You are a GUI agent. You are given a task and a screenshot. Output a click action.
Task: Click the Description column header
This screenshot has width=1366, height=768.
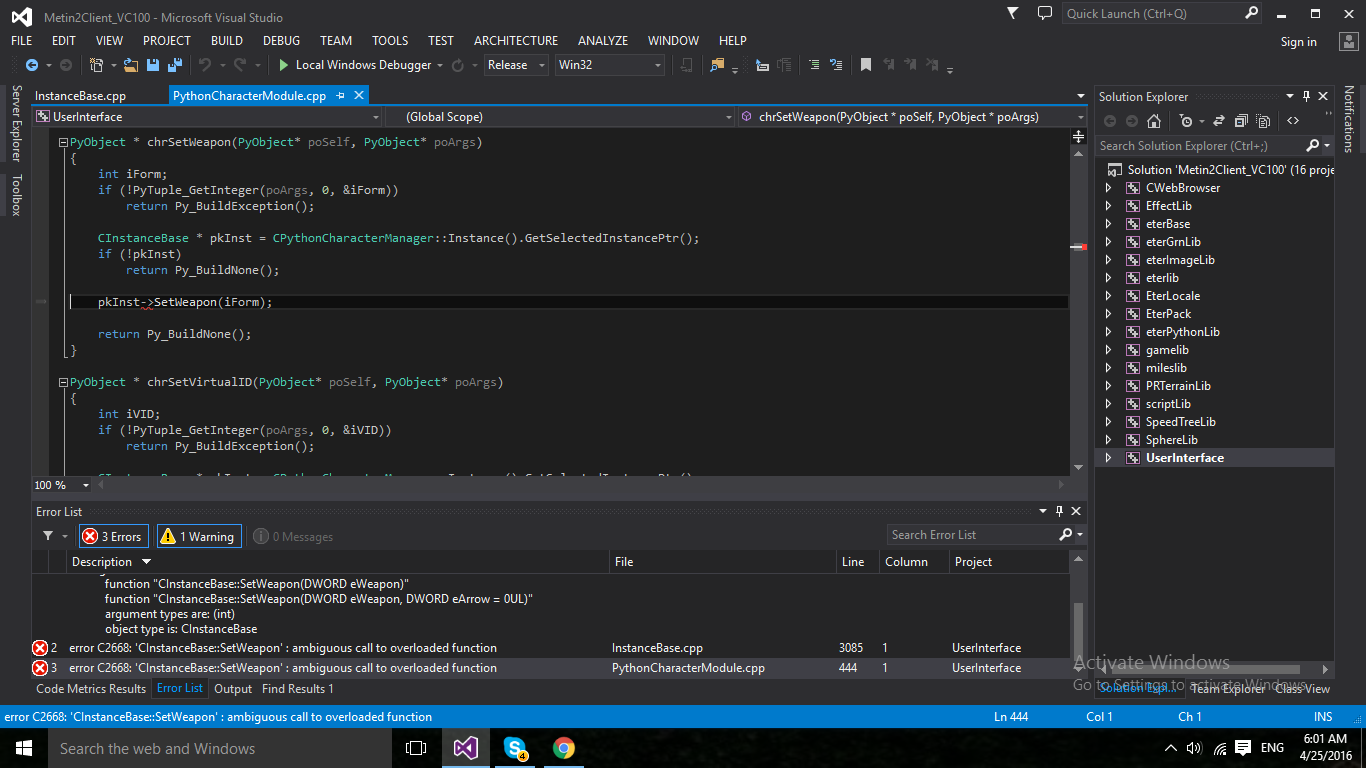[338, 562]
